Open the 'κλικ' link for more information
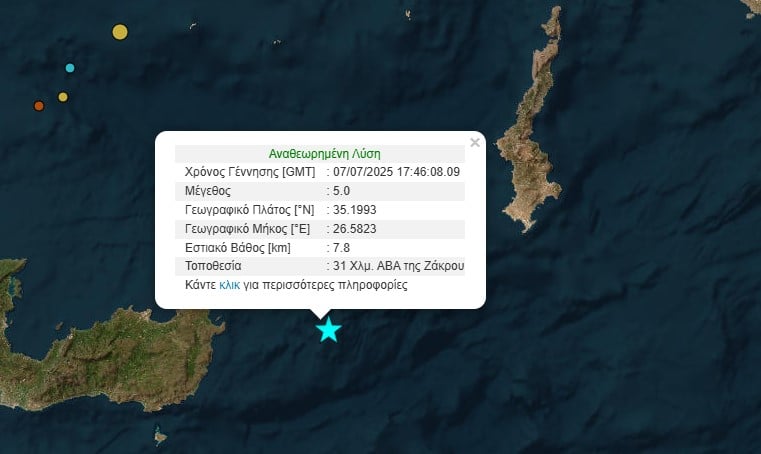Image resolution: width=761 pixels, height=454 pixels. pyautogui.click(x=230, y=285)
